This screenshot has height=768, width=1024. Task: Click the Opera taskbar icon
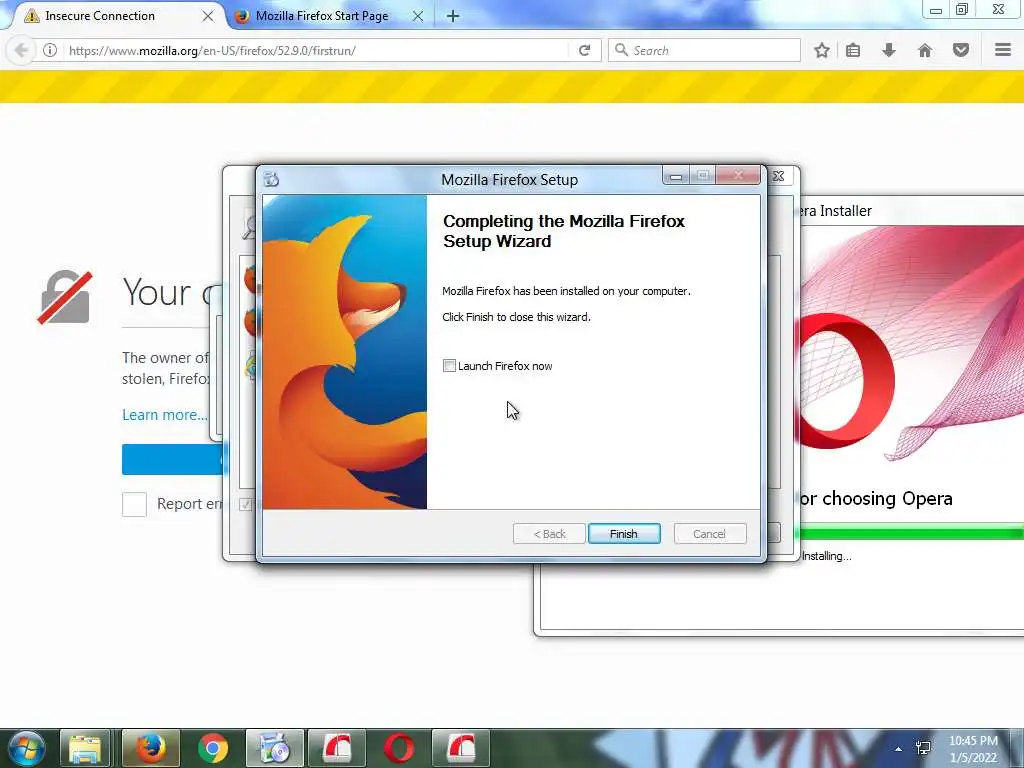(x=398, y=748)
